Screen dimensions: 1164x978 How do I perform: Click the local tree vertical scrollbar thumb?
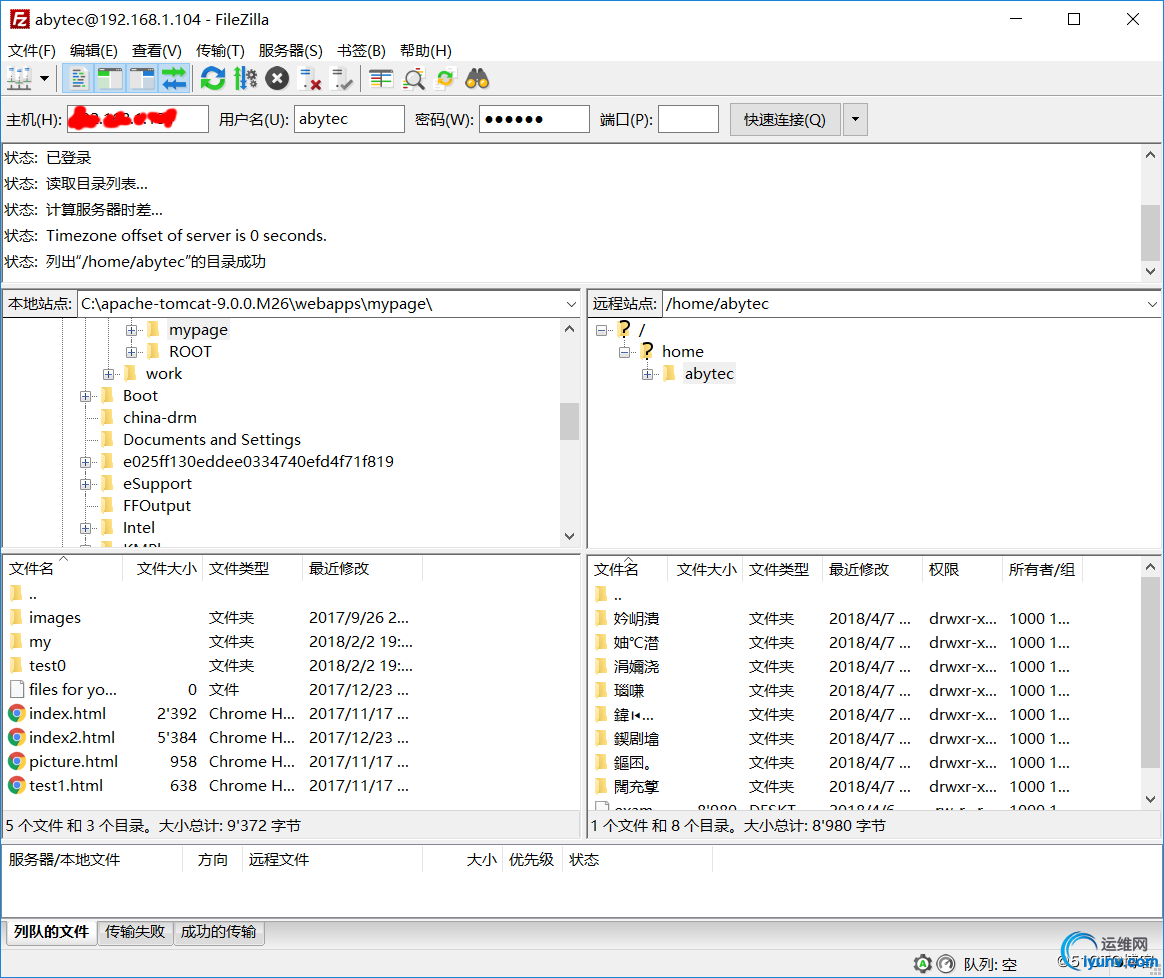point(569,421)
